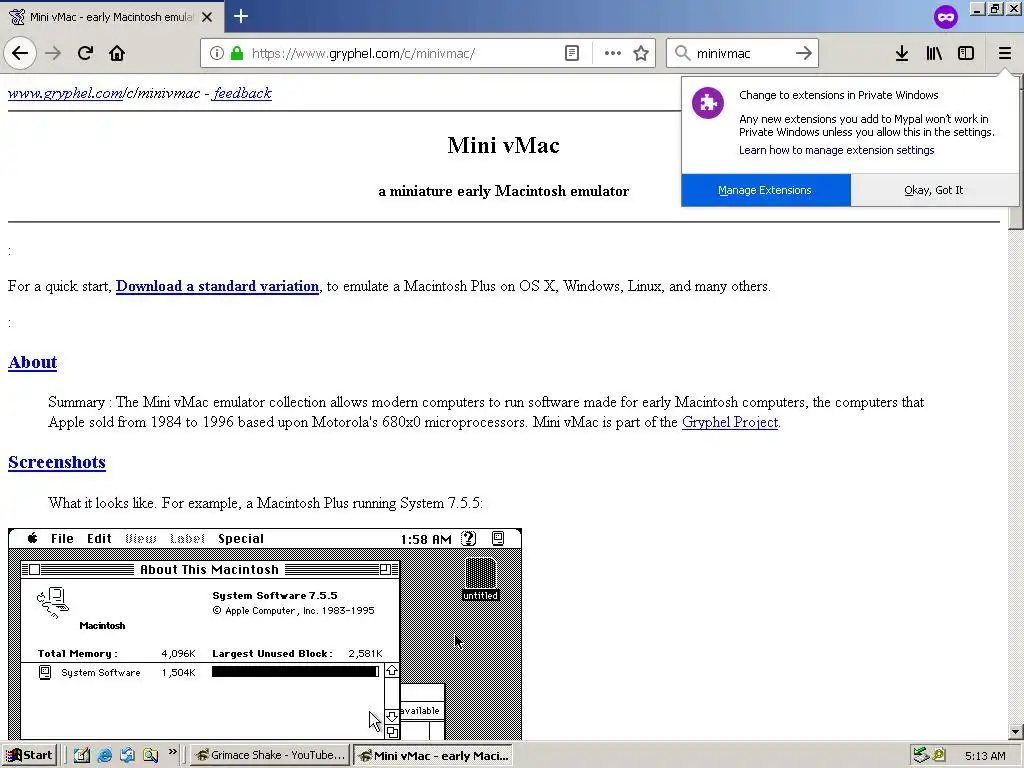Follow the Gryphel Project link
The height and width of the screenshot is (768, 1024).
(730, 422)
